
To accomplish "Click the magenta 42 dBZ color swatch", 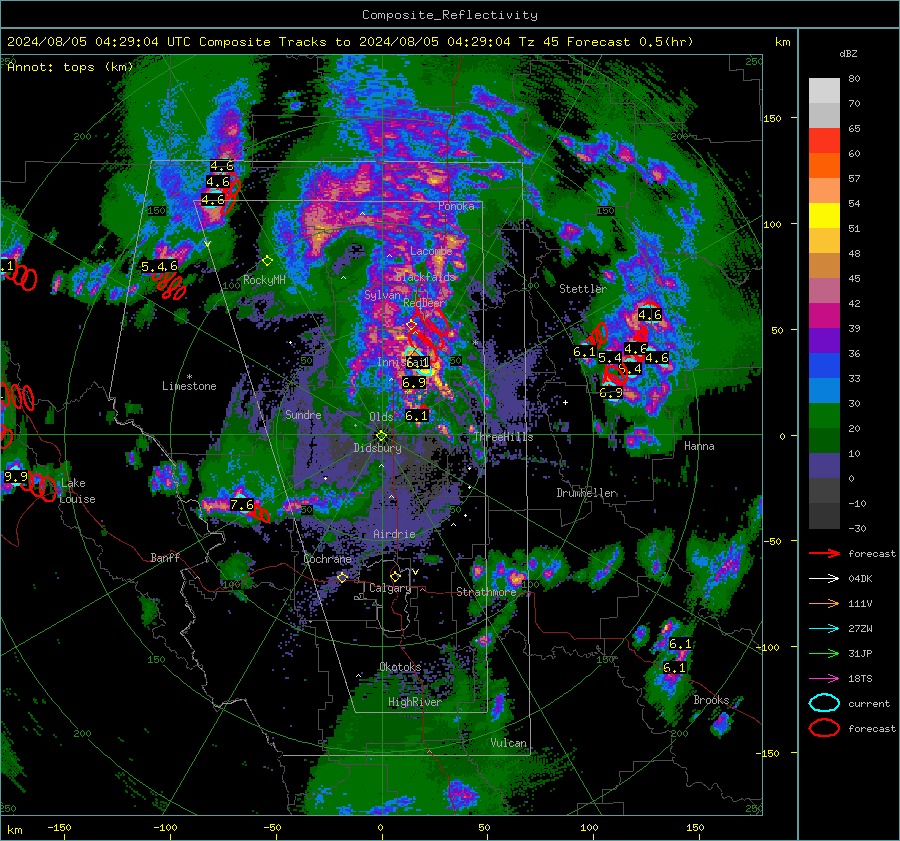I will point(824,315).
